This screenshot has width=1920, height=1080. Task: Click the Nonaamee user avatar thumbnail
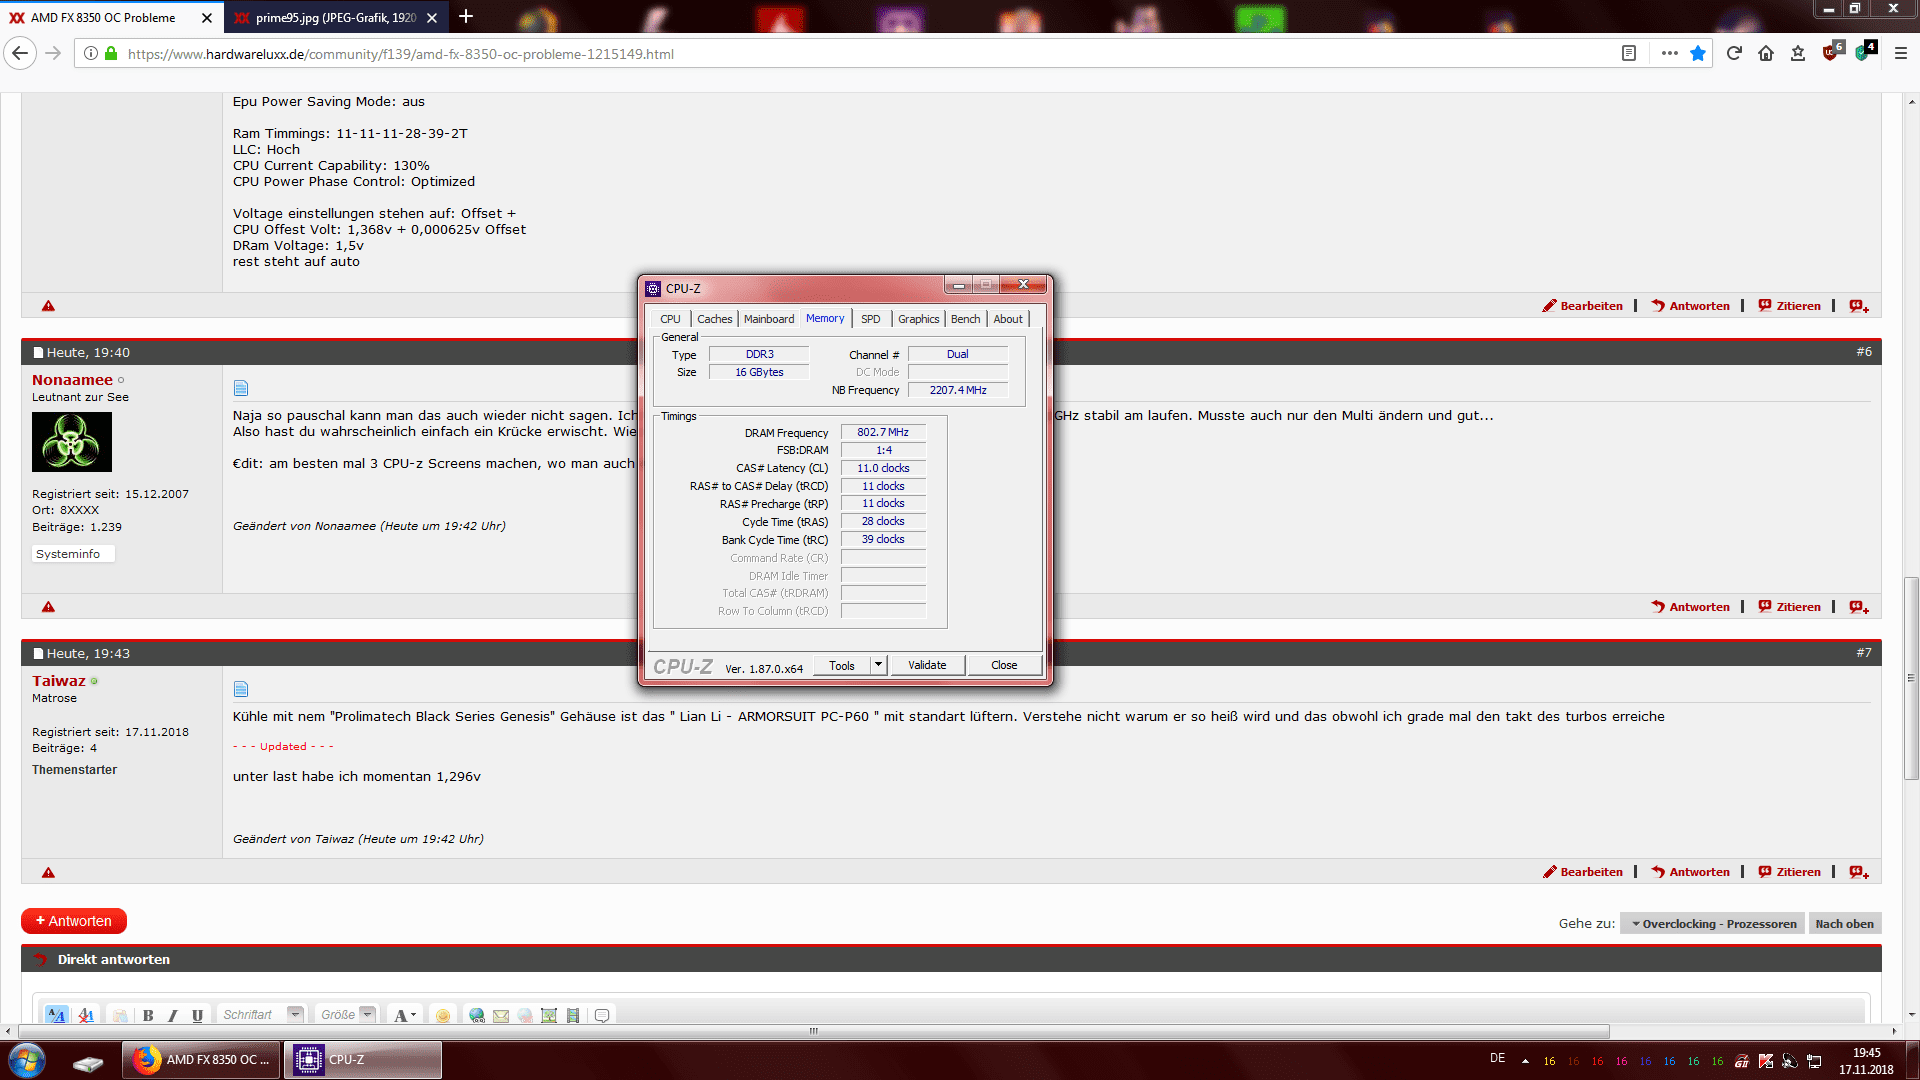click(72, 442)
